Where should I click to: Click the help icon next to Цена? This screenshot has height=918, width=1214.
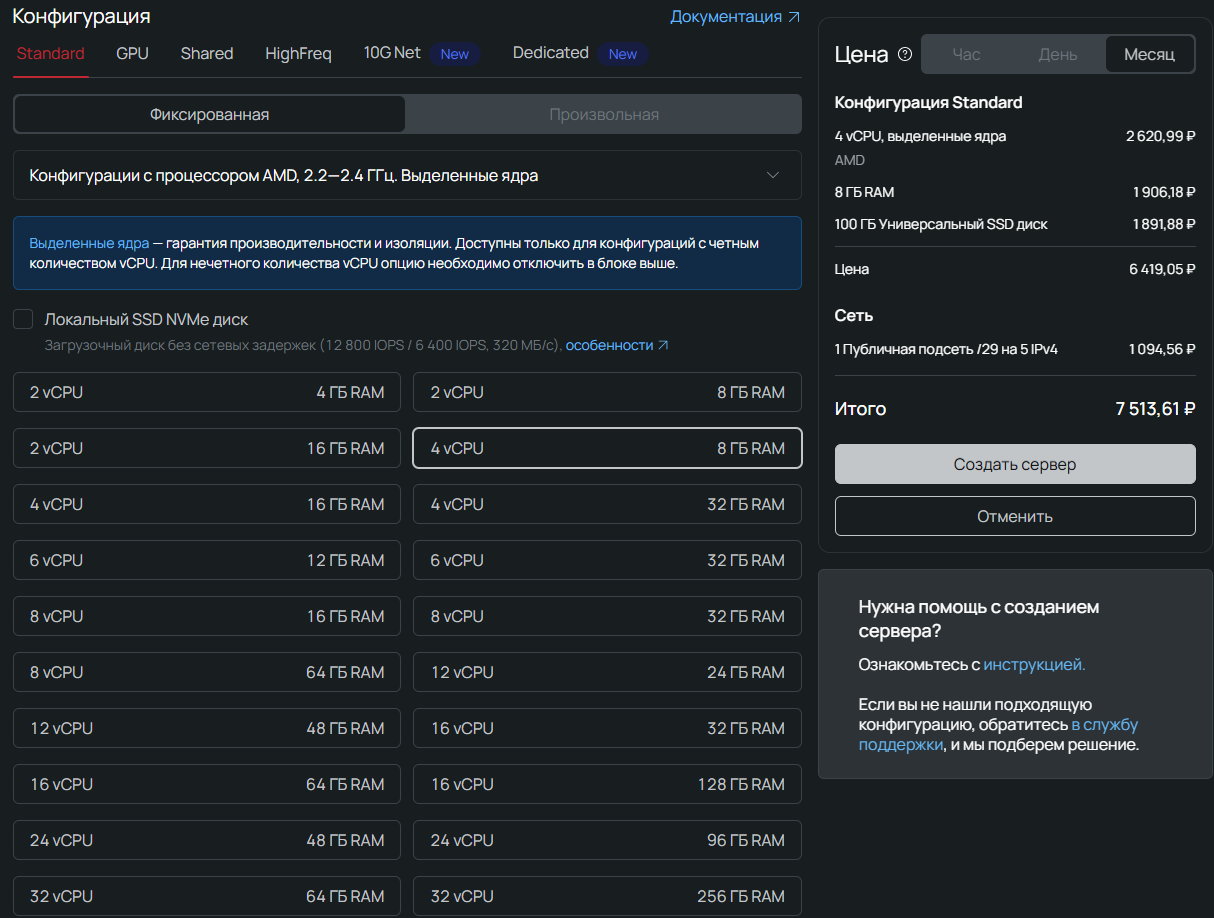[x=905, y=55]
